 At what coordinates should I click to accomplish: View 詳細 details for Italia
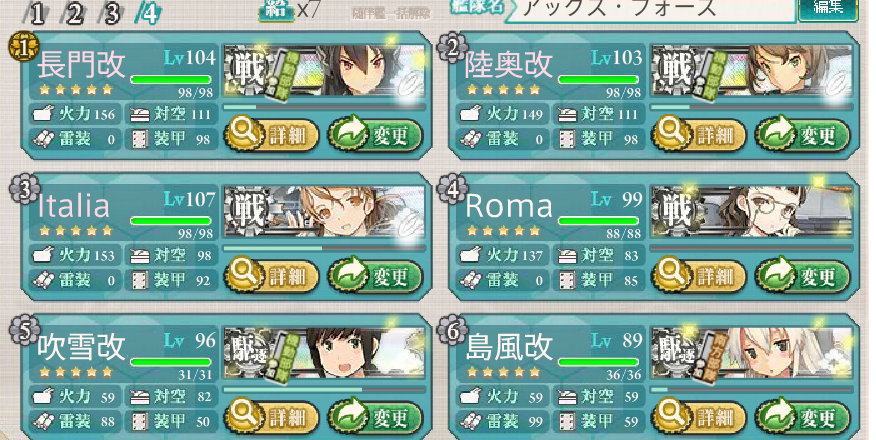click(272, 276)
